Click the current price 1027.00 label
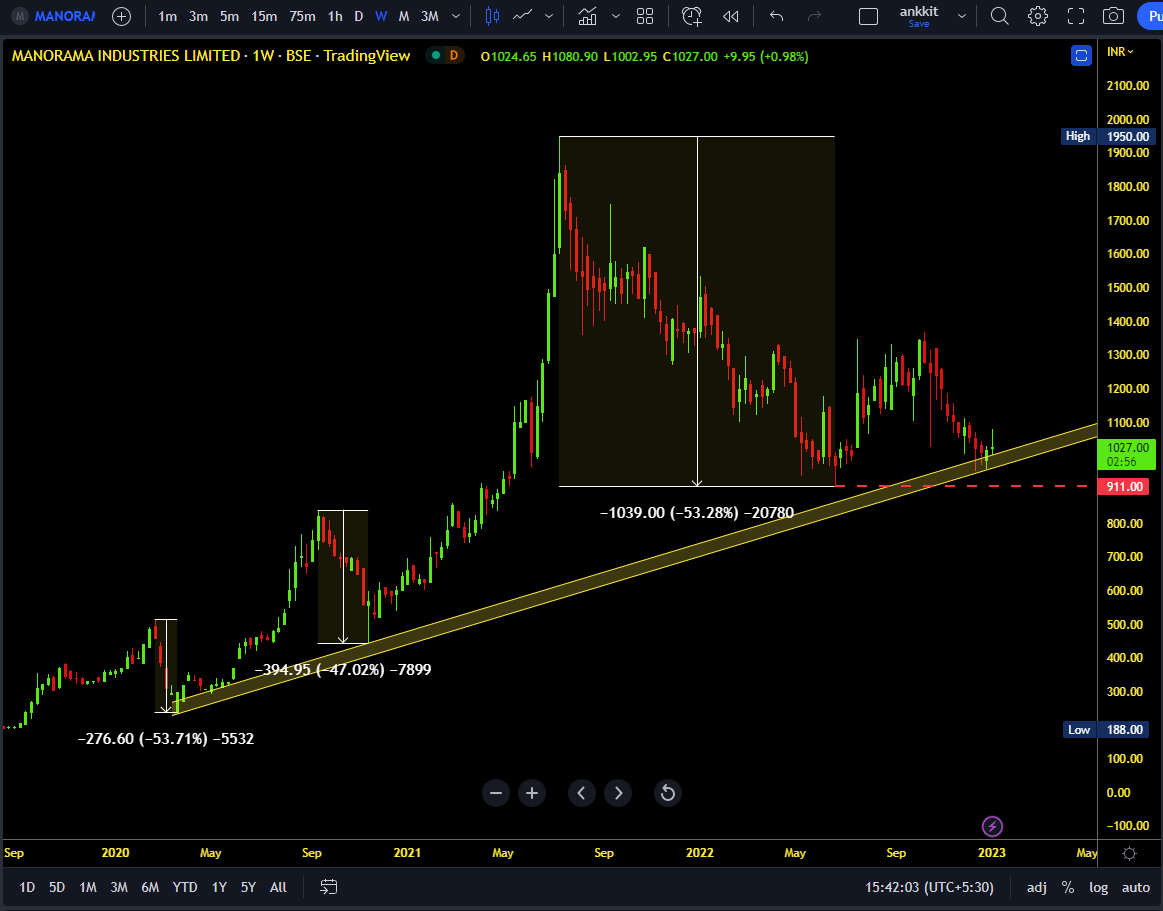Image resolution: width=1163 pixels, height=911 pixels. [x=1127, y=454]
